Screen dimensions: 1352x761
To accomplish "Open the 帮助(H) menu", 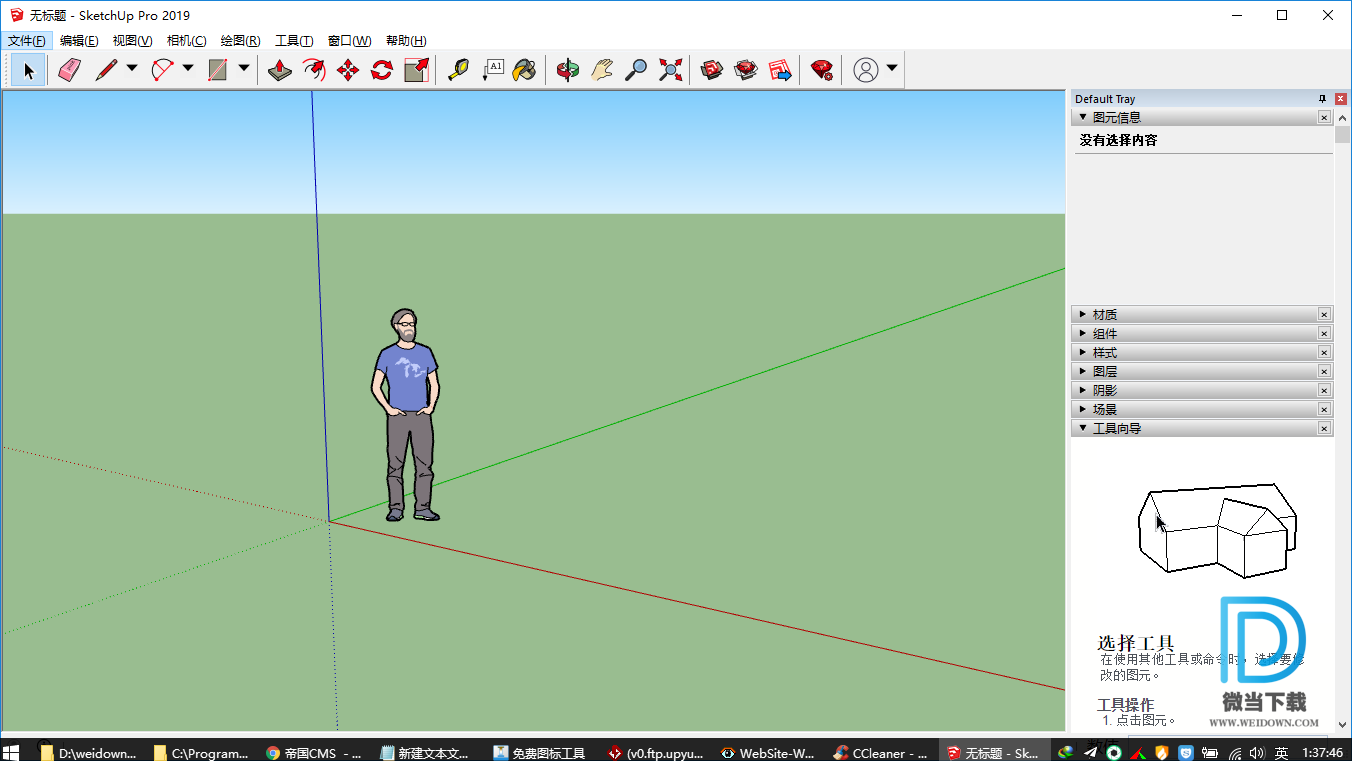I will tap(406, 41).
